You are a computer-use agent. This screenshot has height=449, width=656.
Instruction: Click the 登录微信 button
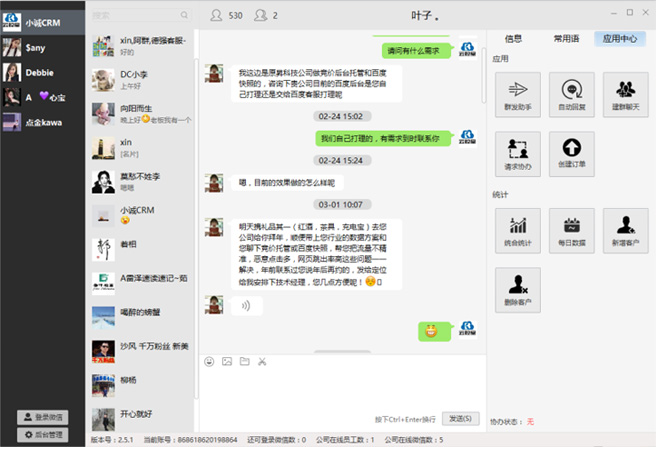click(x=43, y=417)
